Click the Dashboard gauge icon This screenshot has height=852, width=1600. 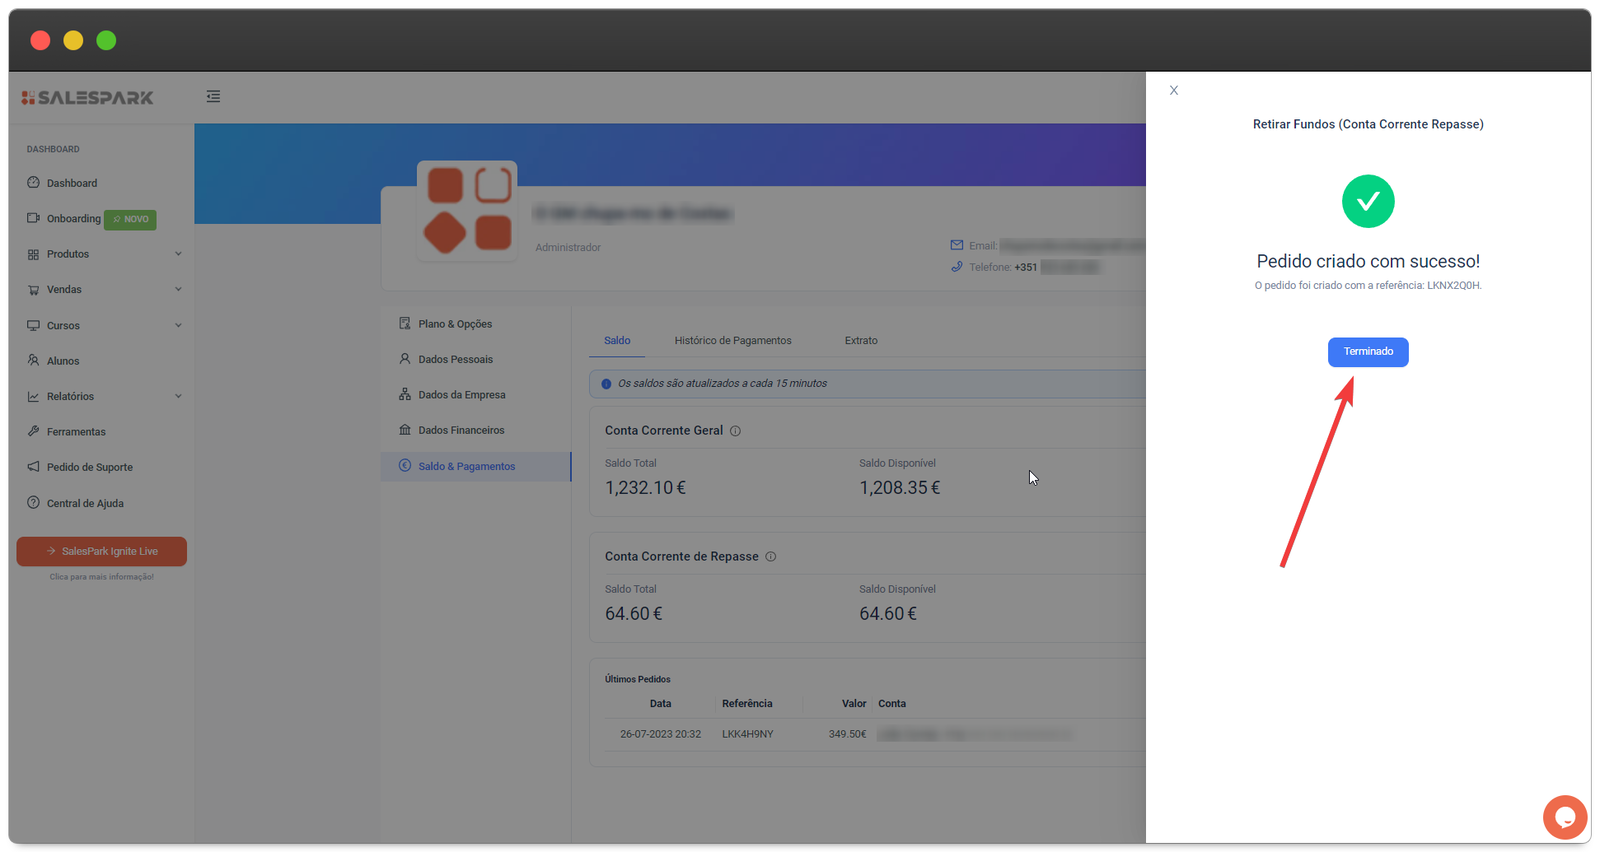tap(33, 183)
